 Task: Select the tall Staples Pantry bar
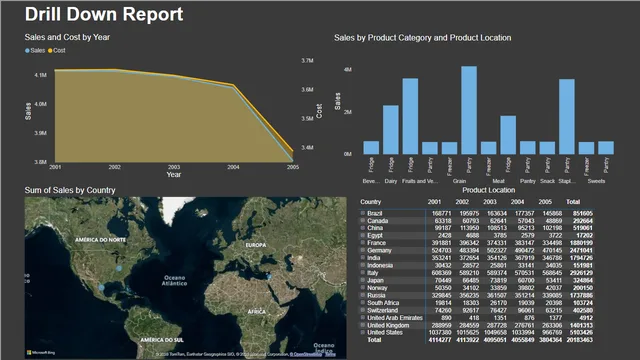(x=567, y=117)
